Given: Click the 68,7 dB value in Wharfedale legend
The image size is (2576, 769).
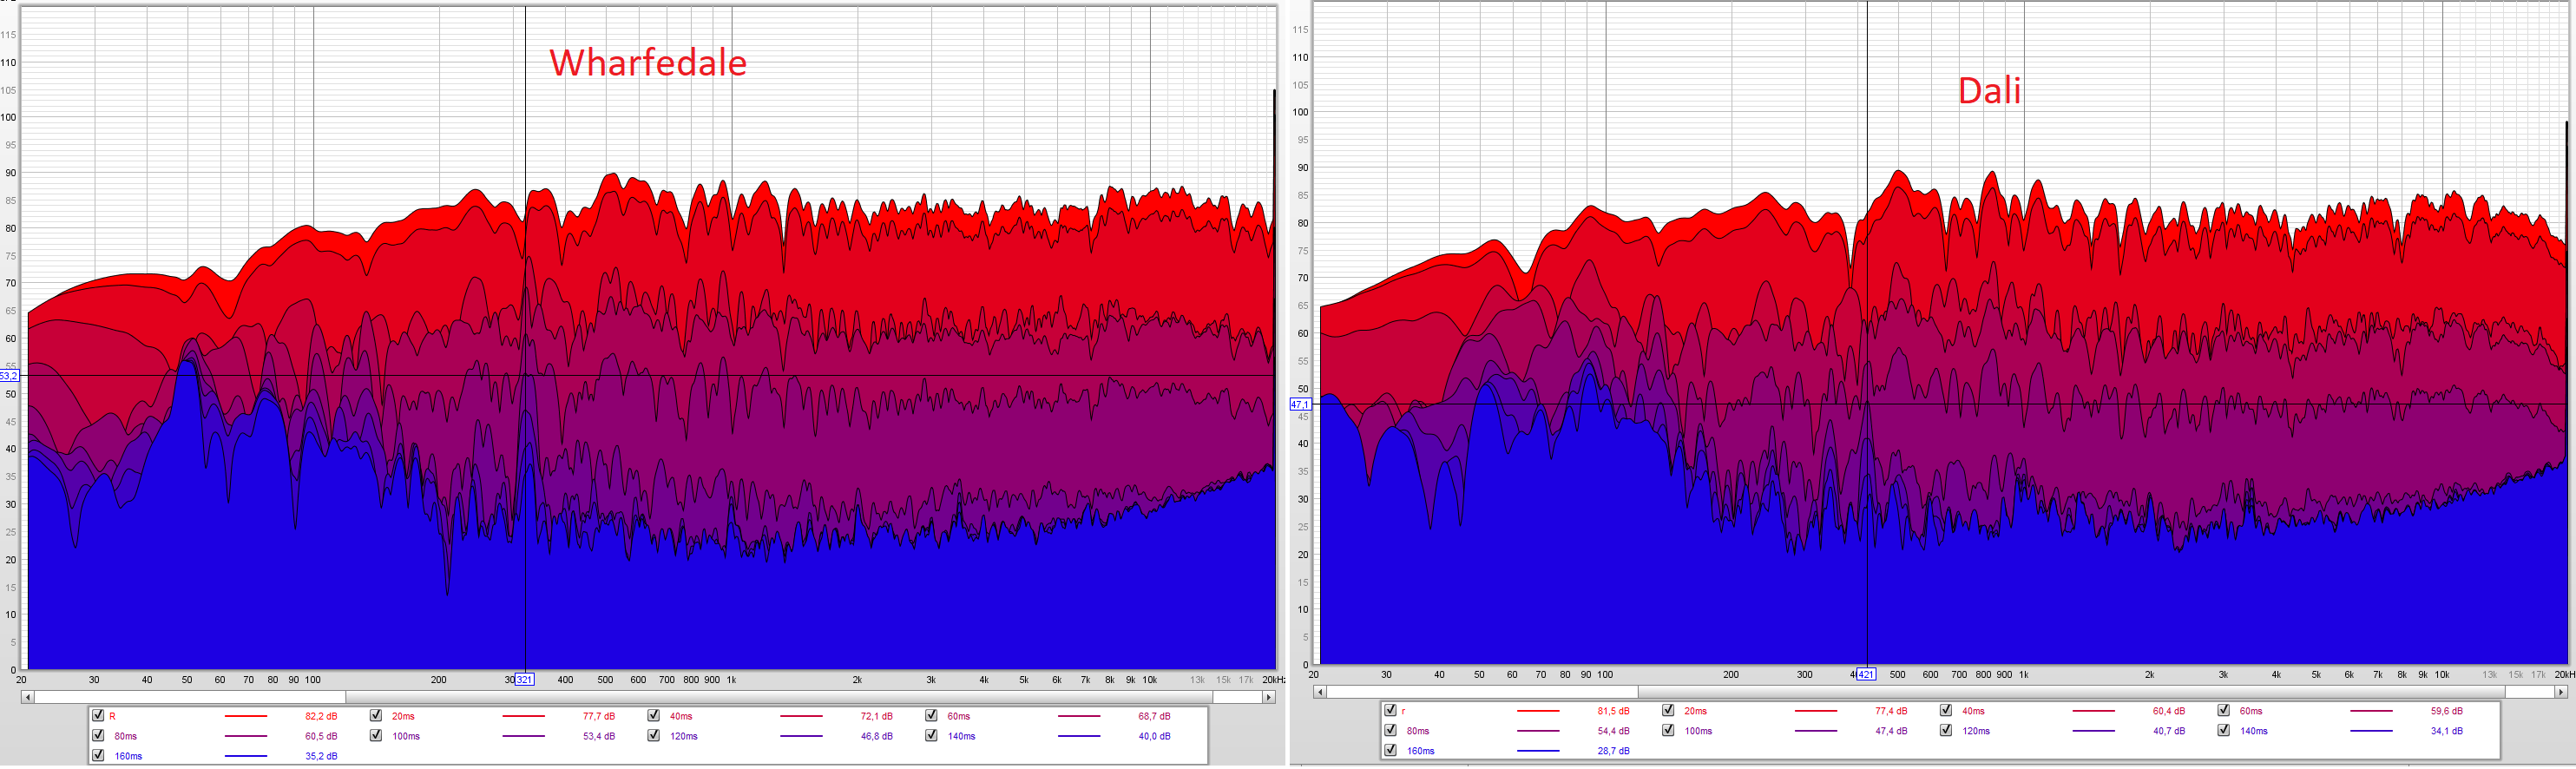Looking at the screenshot, I should pyautogui.click(x=1154, y=716).
